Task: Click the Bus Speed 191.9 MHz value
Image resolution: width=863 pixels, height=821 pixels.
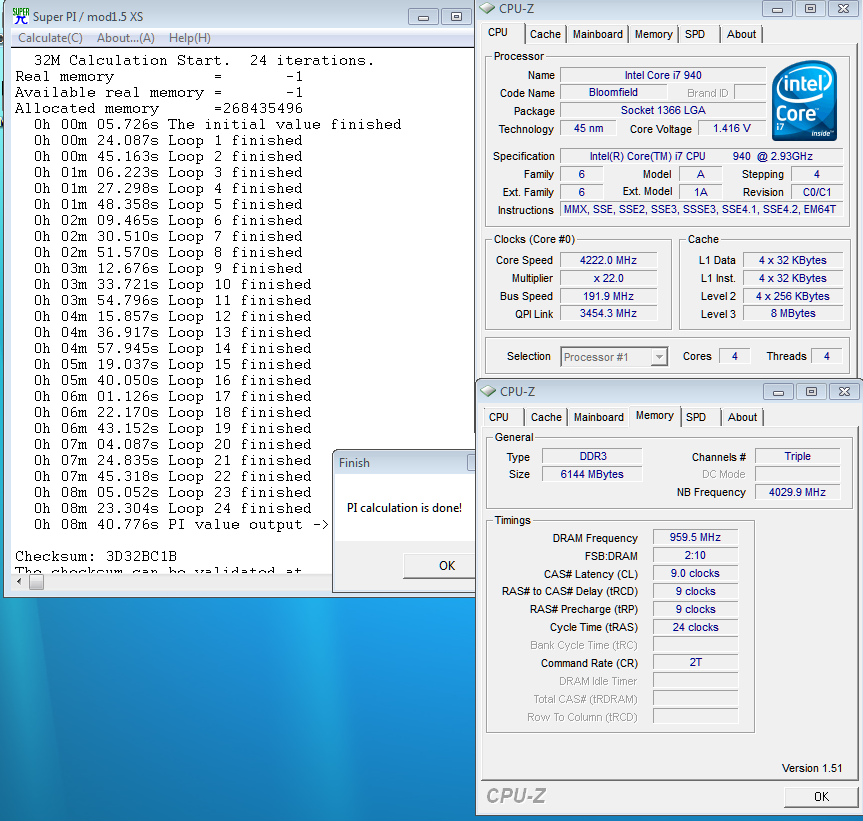Action: pos(608,296)
